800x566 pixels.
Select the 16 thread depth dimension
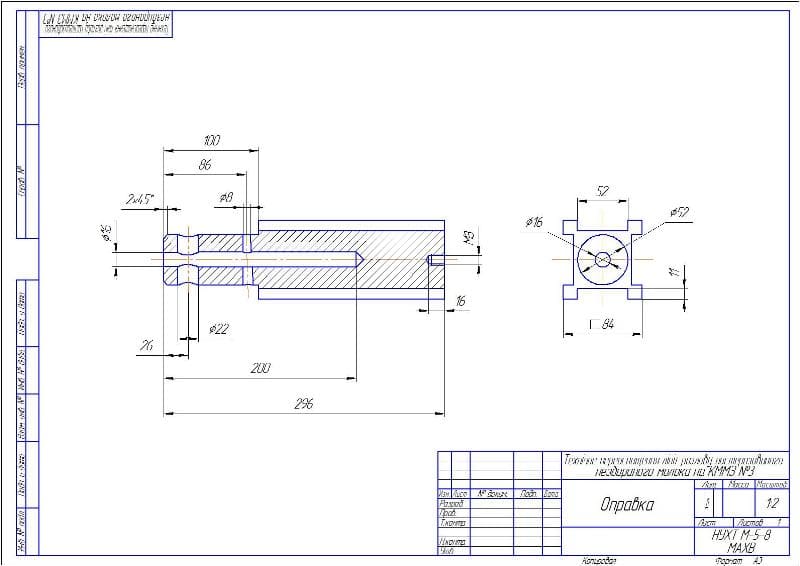(460, 301)
